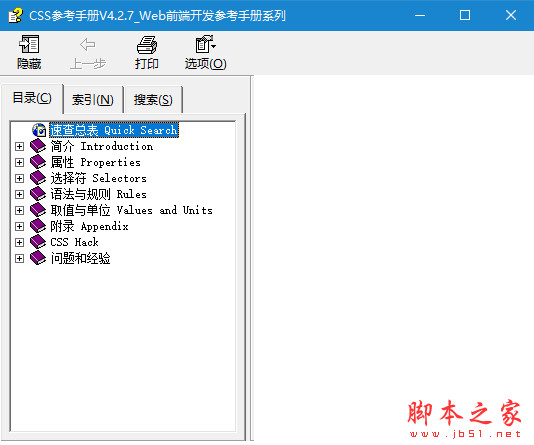
Task: Click the 隐藏 (Hide) toolbar icon
Action: click(x=29, y=44)
